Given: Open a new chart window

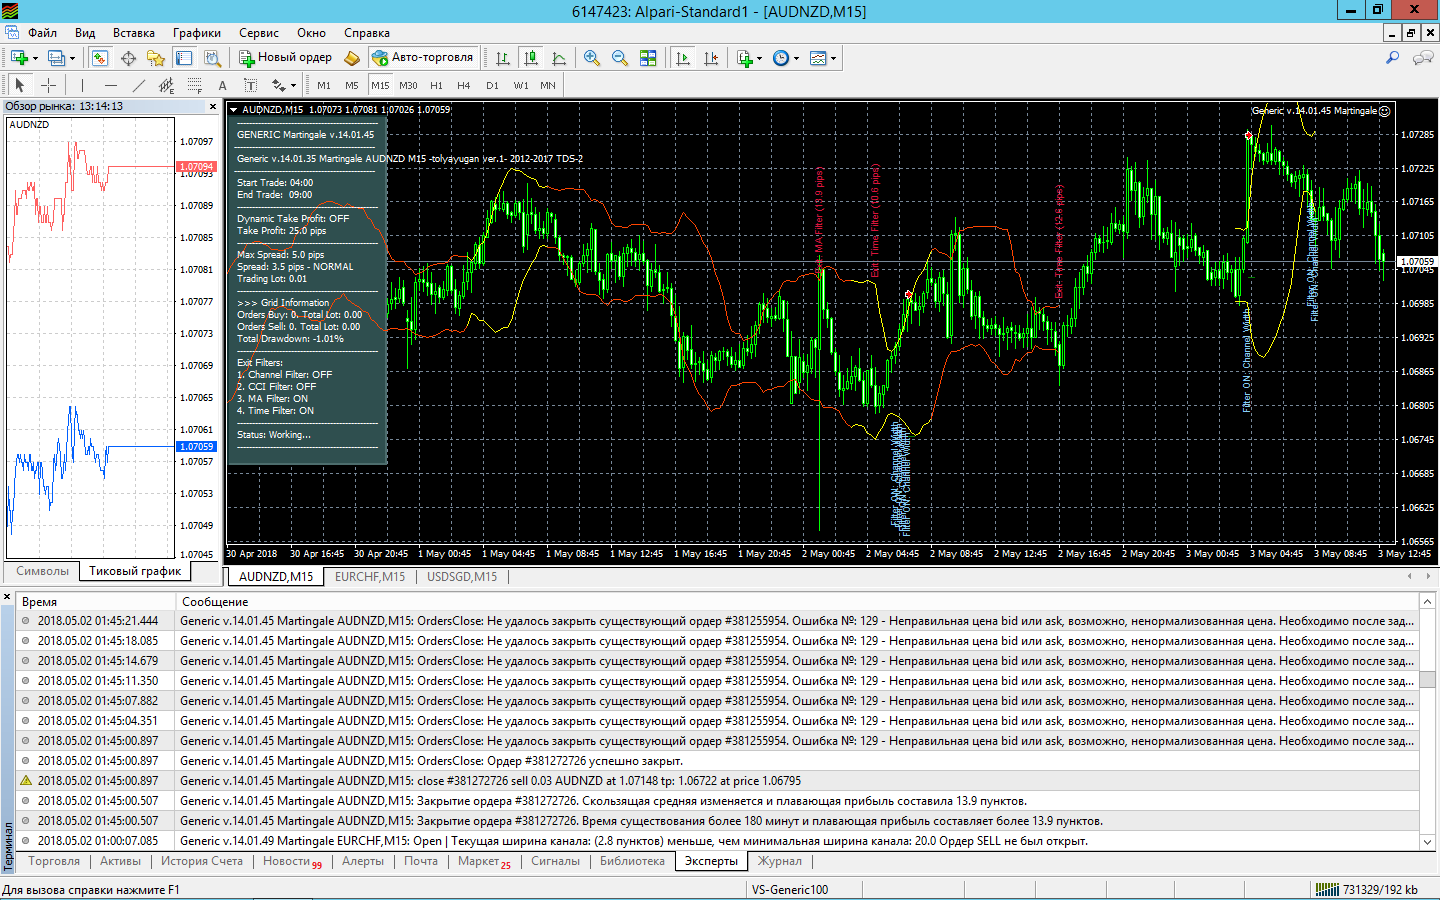Looking at the screenshot, I should point(19,58).
